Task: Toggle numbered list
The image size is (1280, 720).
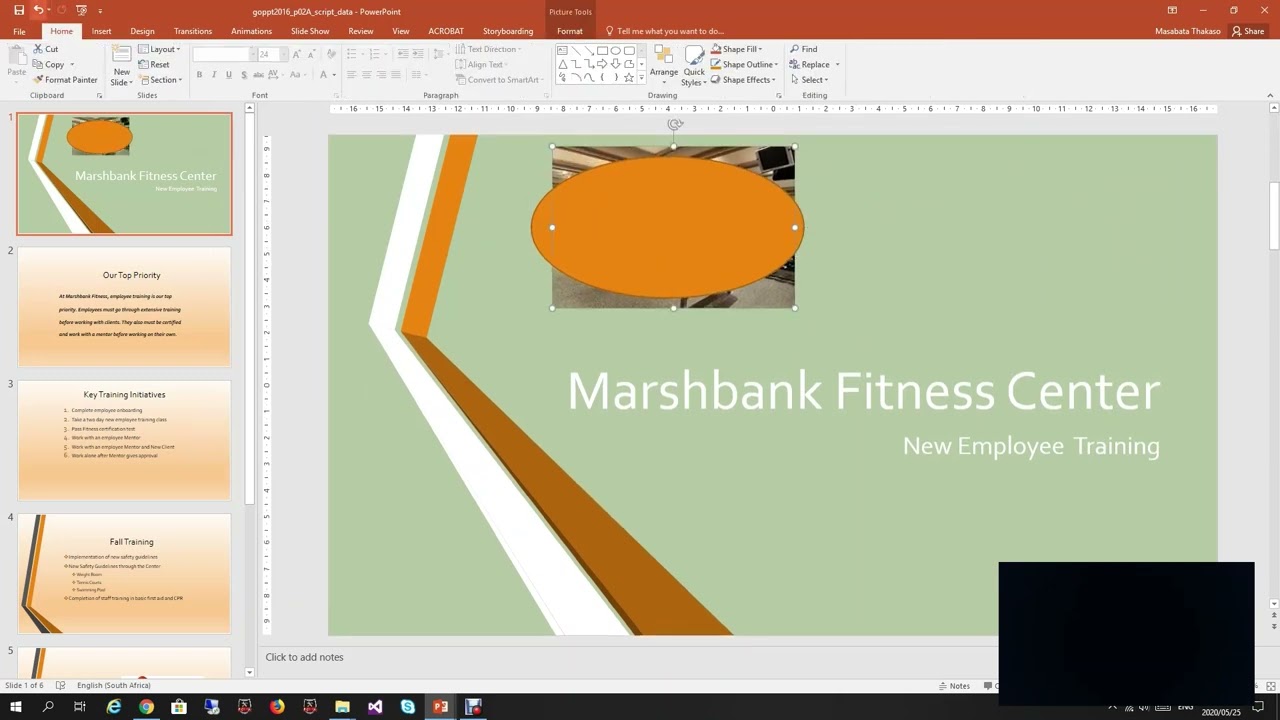Action: coord(374,54)
